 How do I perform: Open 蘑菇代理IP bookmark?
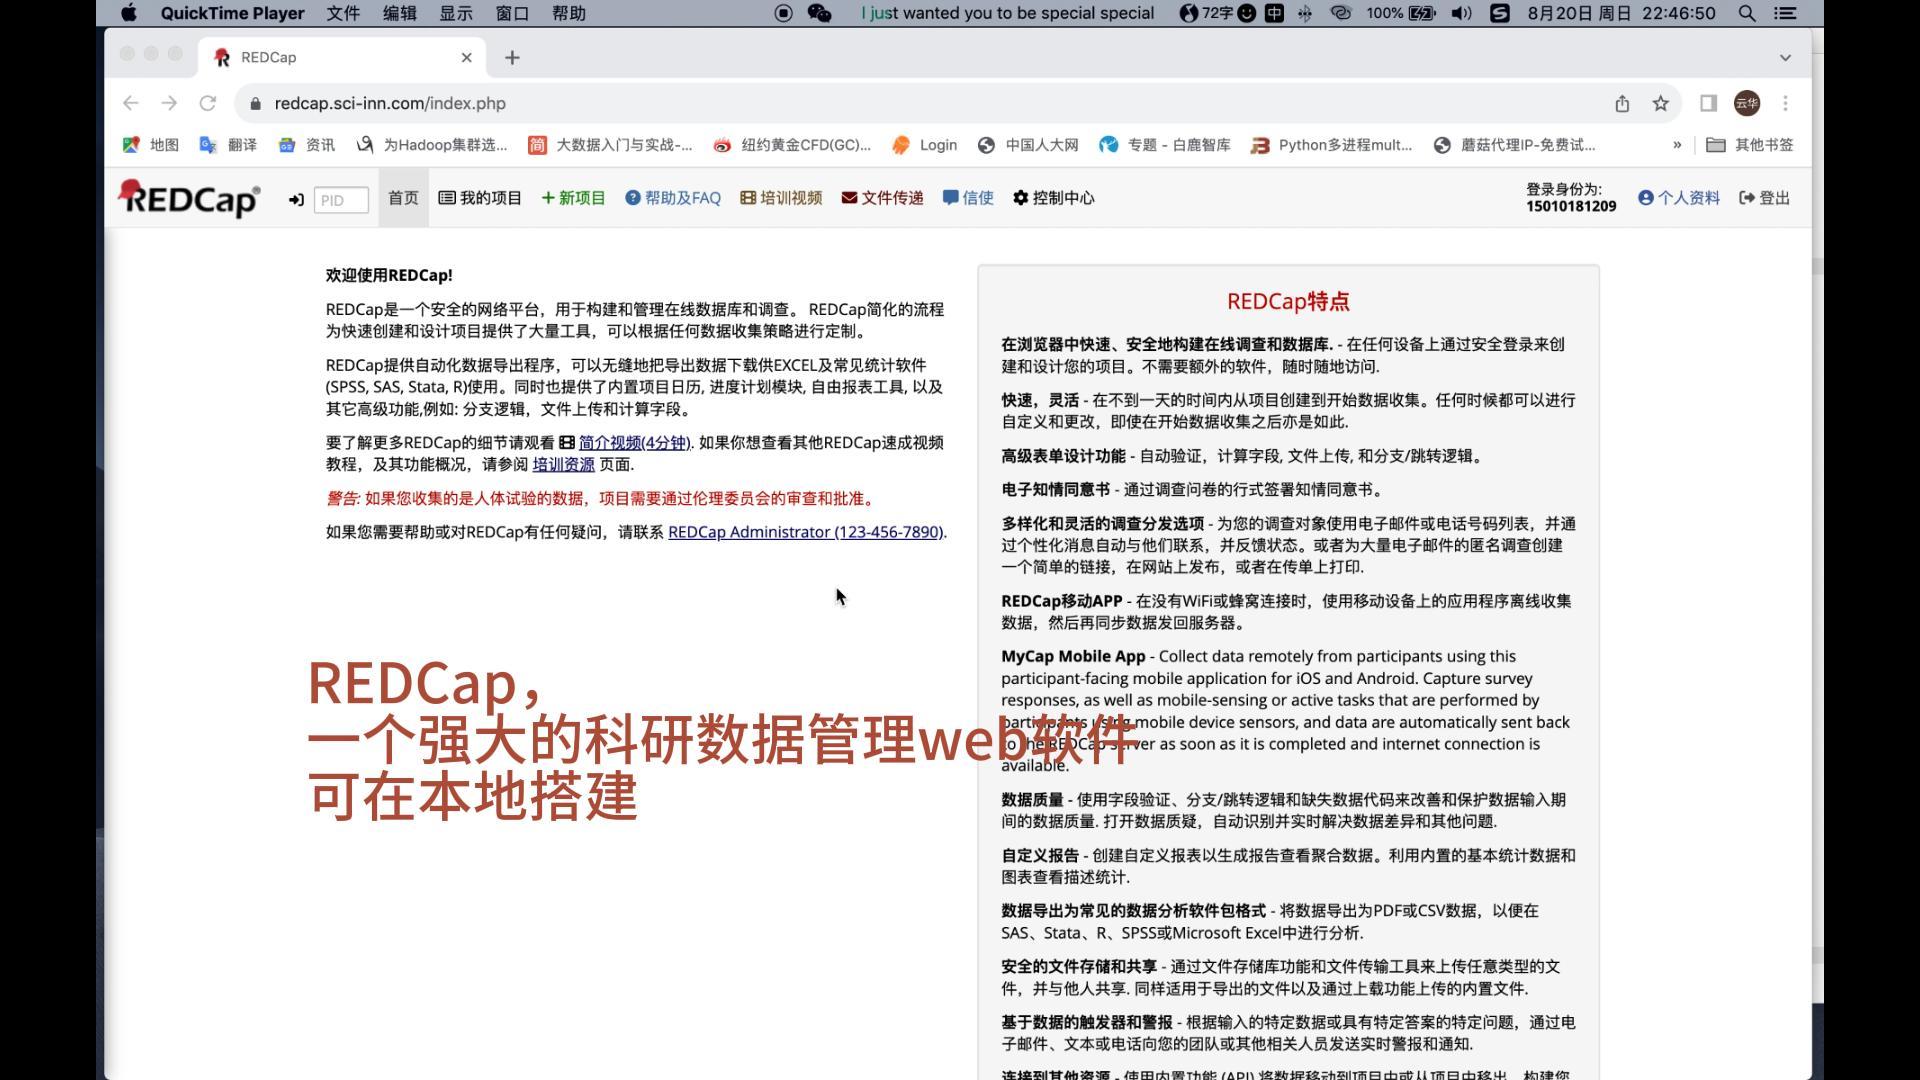click(1514, 145)
